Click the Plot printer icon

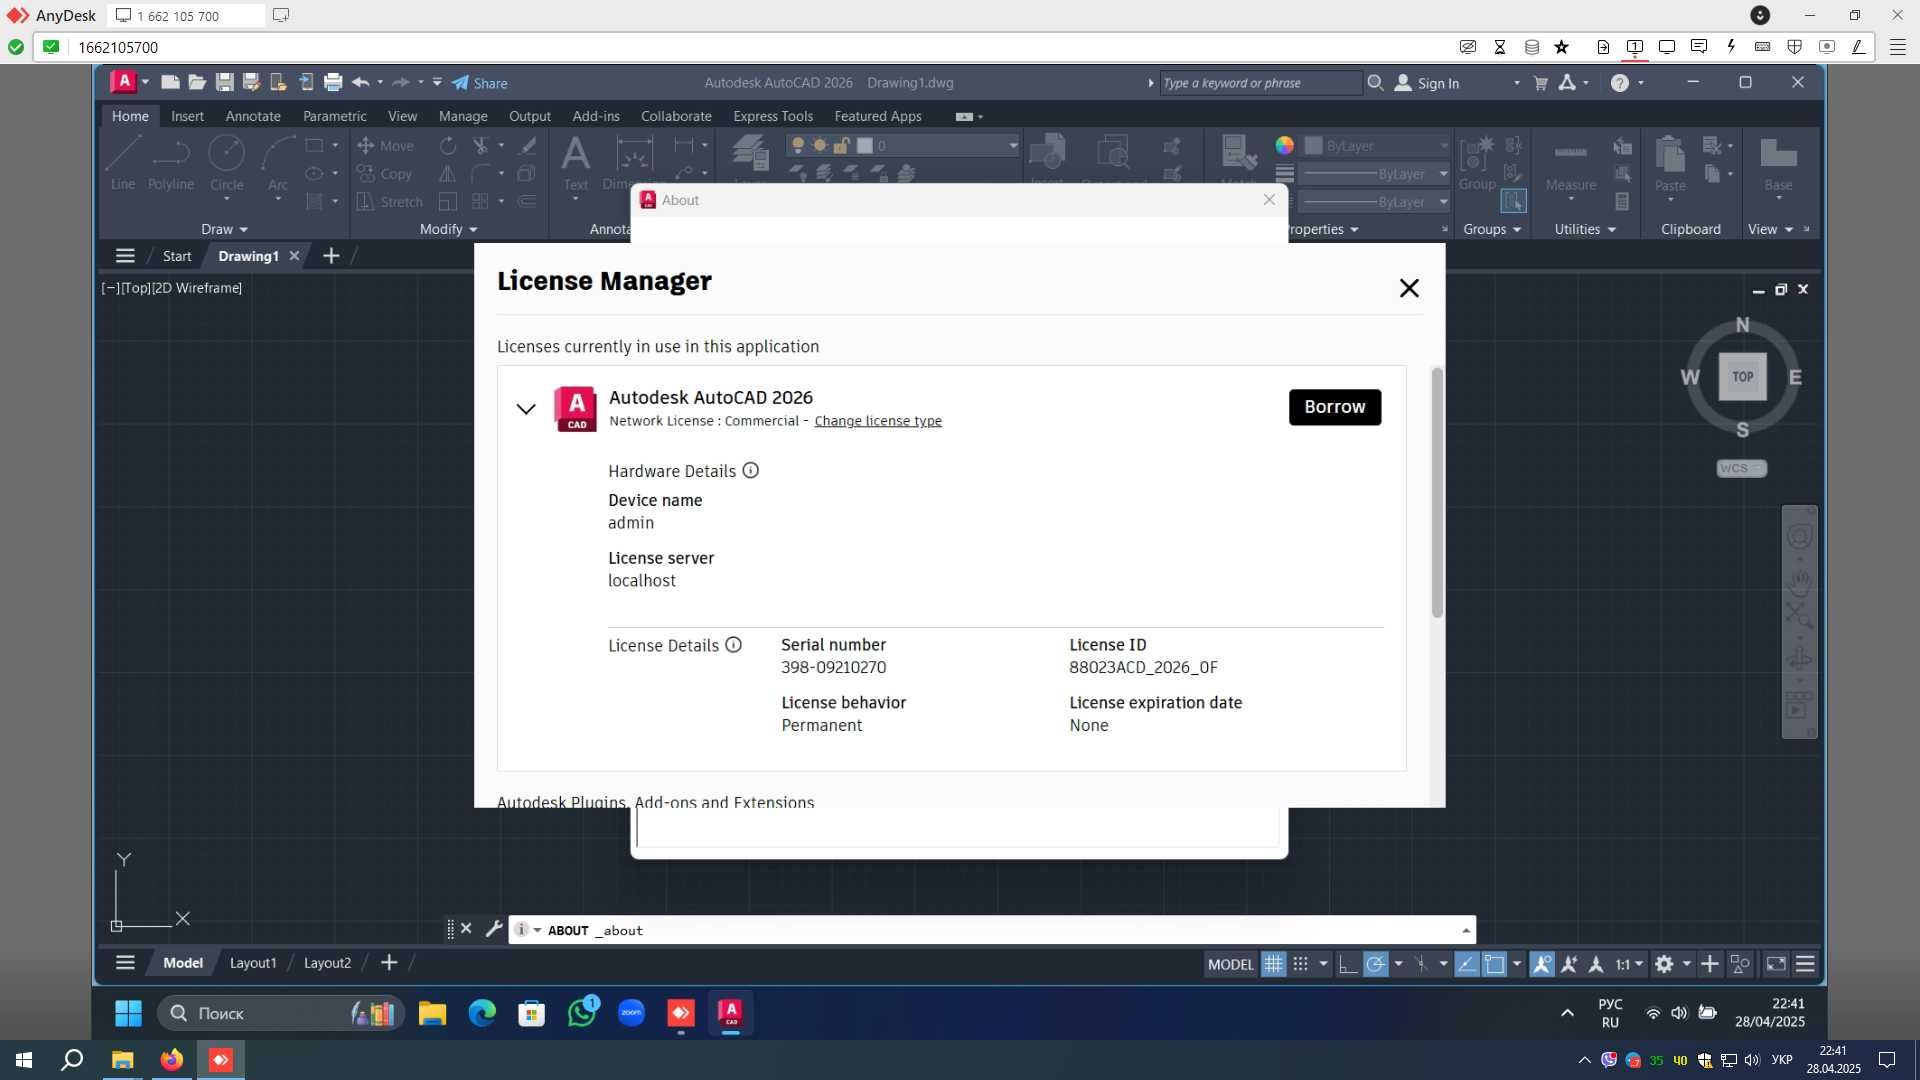(x=333, y=83)
